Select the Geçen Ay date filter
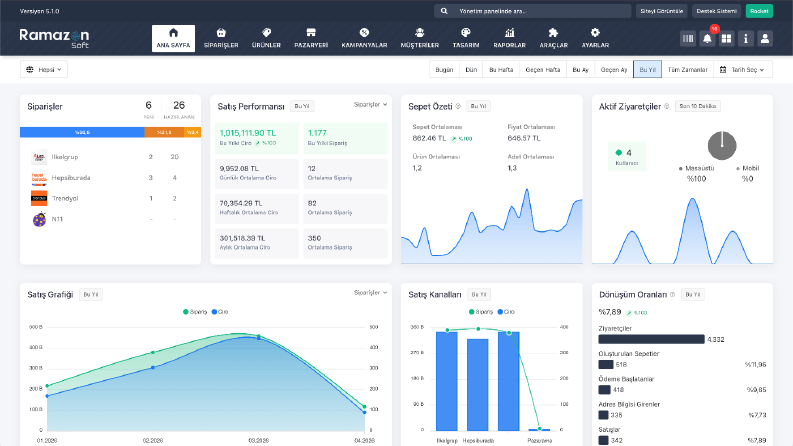This screenshot has width=793, height=446. (x=613, y=69)
